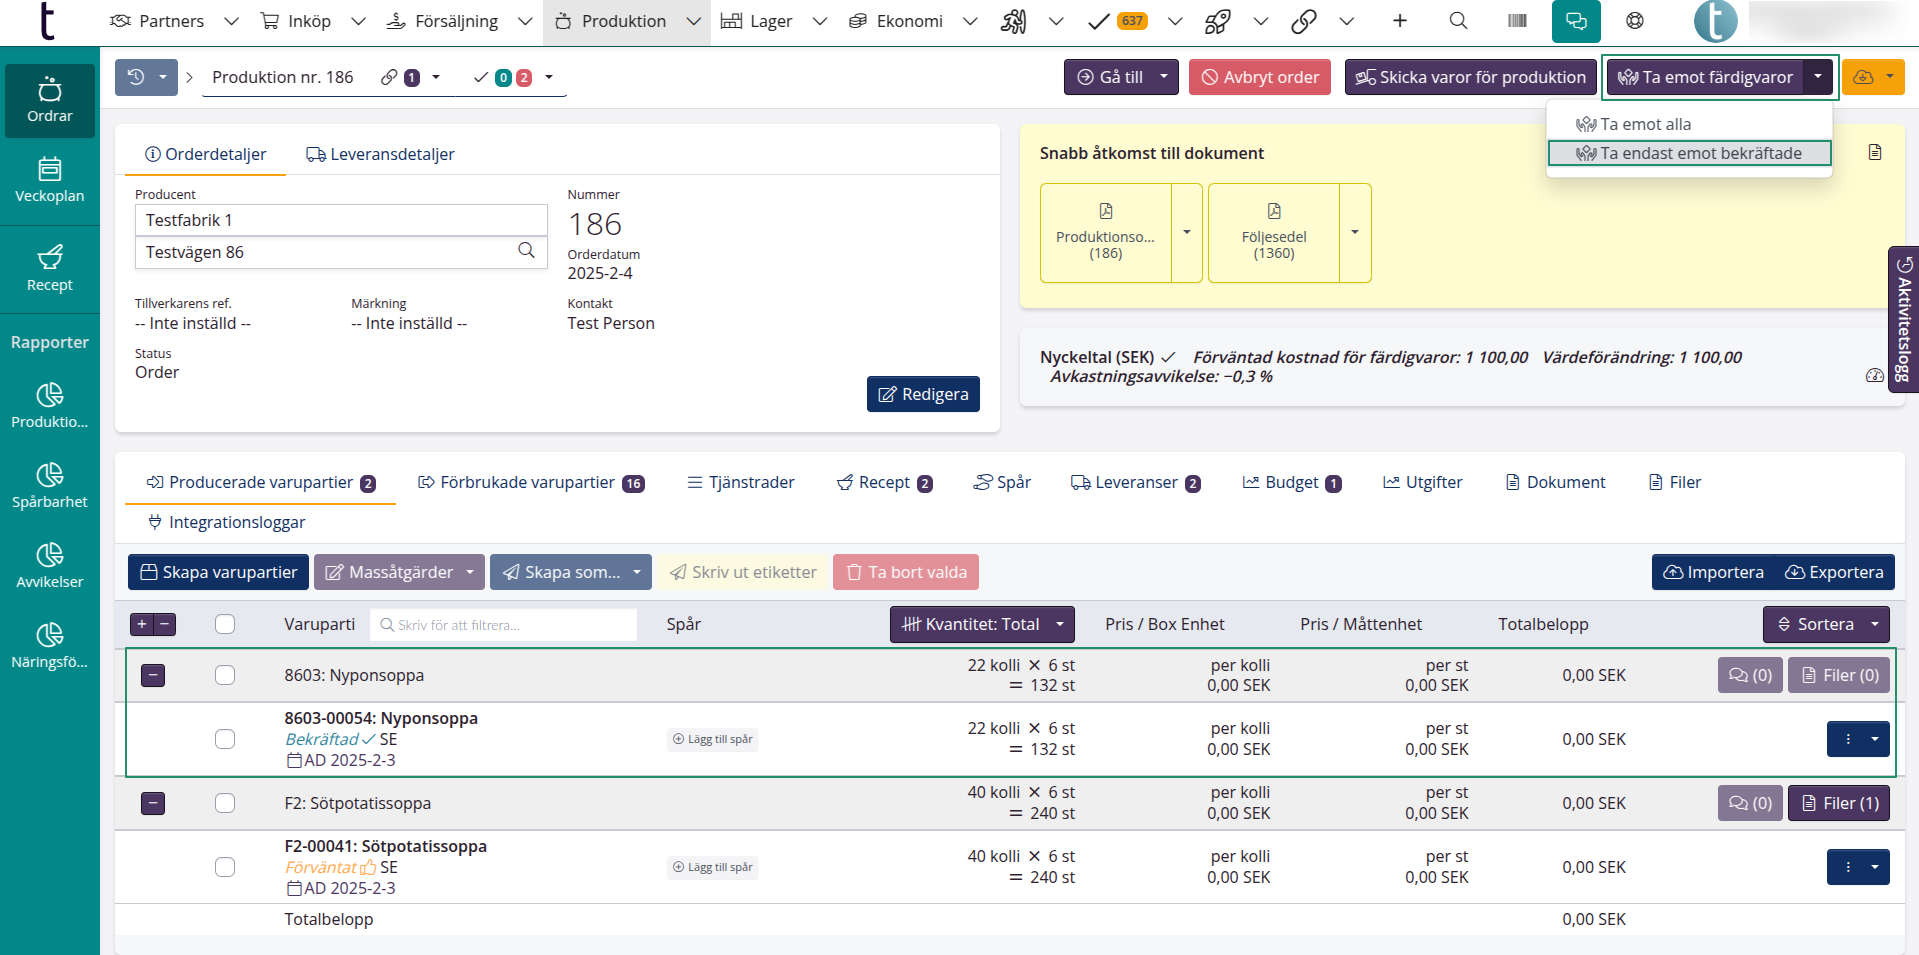This screenshot has width=1919, height=955.
Task: Toggle the select-all checkbox in table header
Action: (x=225, y=624)
